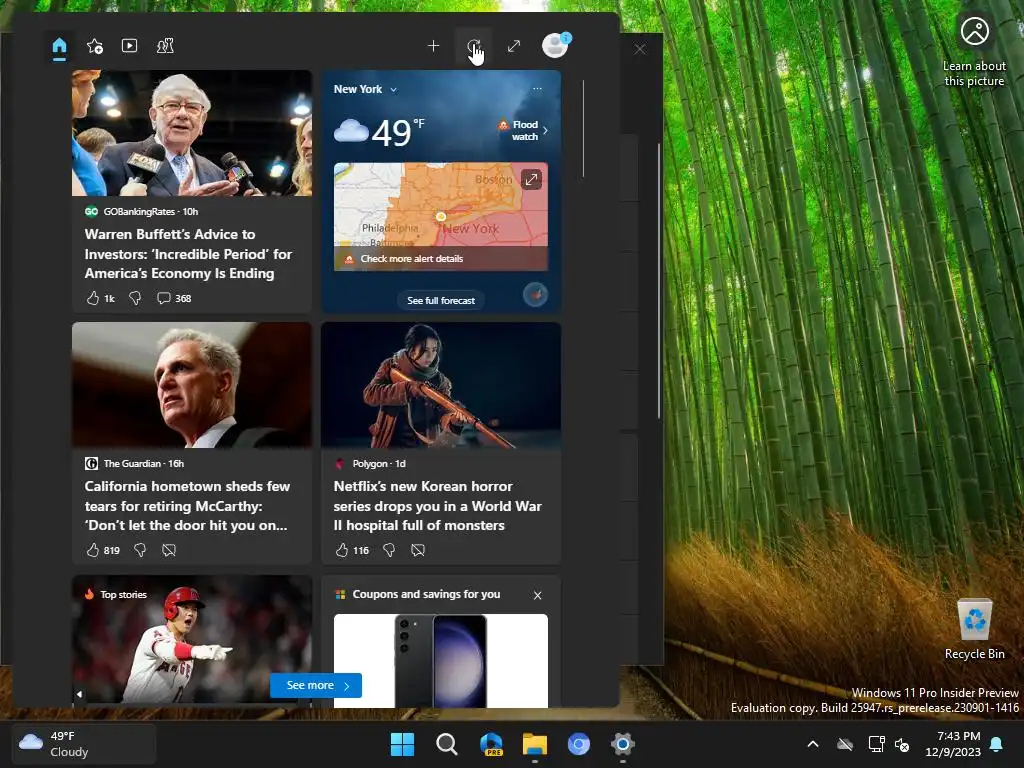Click the See more button
Viewport: 1024px width, 768px height.
tap(316, 686)
